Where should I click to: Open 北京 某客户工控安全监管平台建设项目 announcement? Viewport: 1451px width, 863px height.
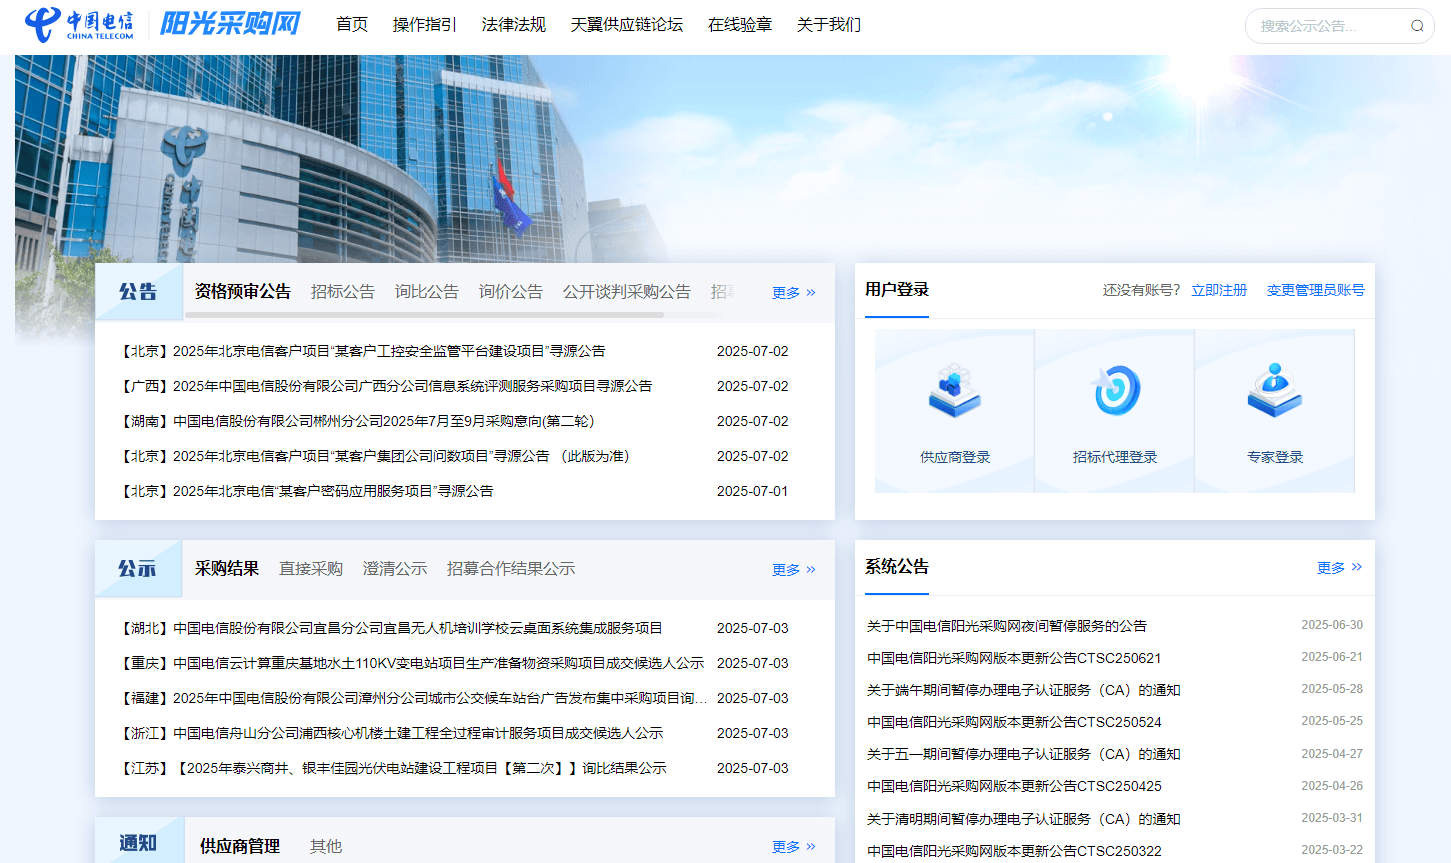tap(361, 351)
